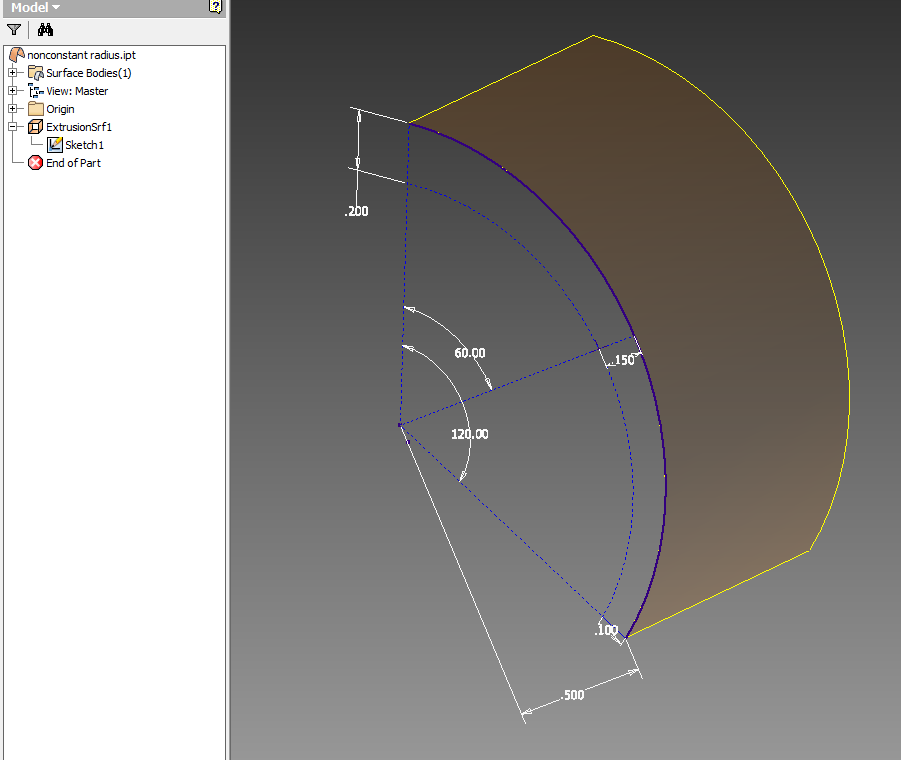
Task: Select the ExtrusionSrf1 feature icon
Action: tap(34, 126)
